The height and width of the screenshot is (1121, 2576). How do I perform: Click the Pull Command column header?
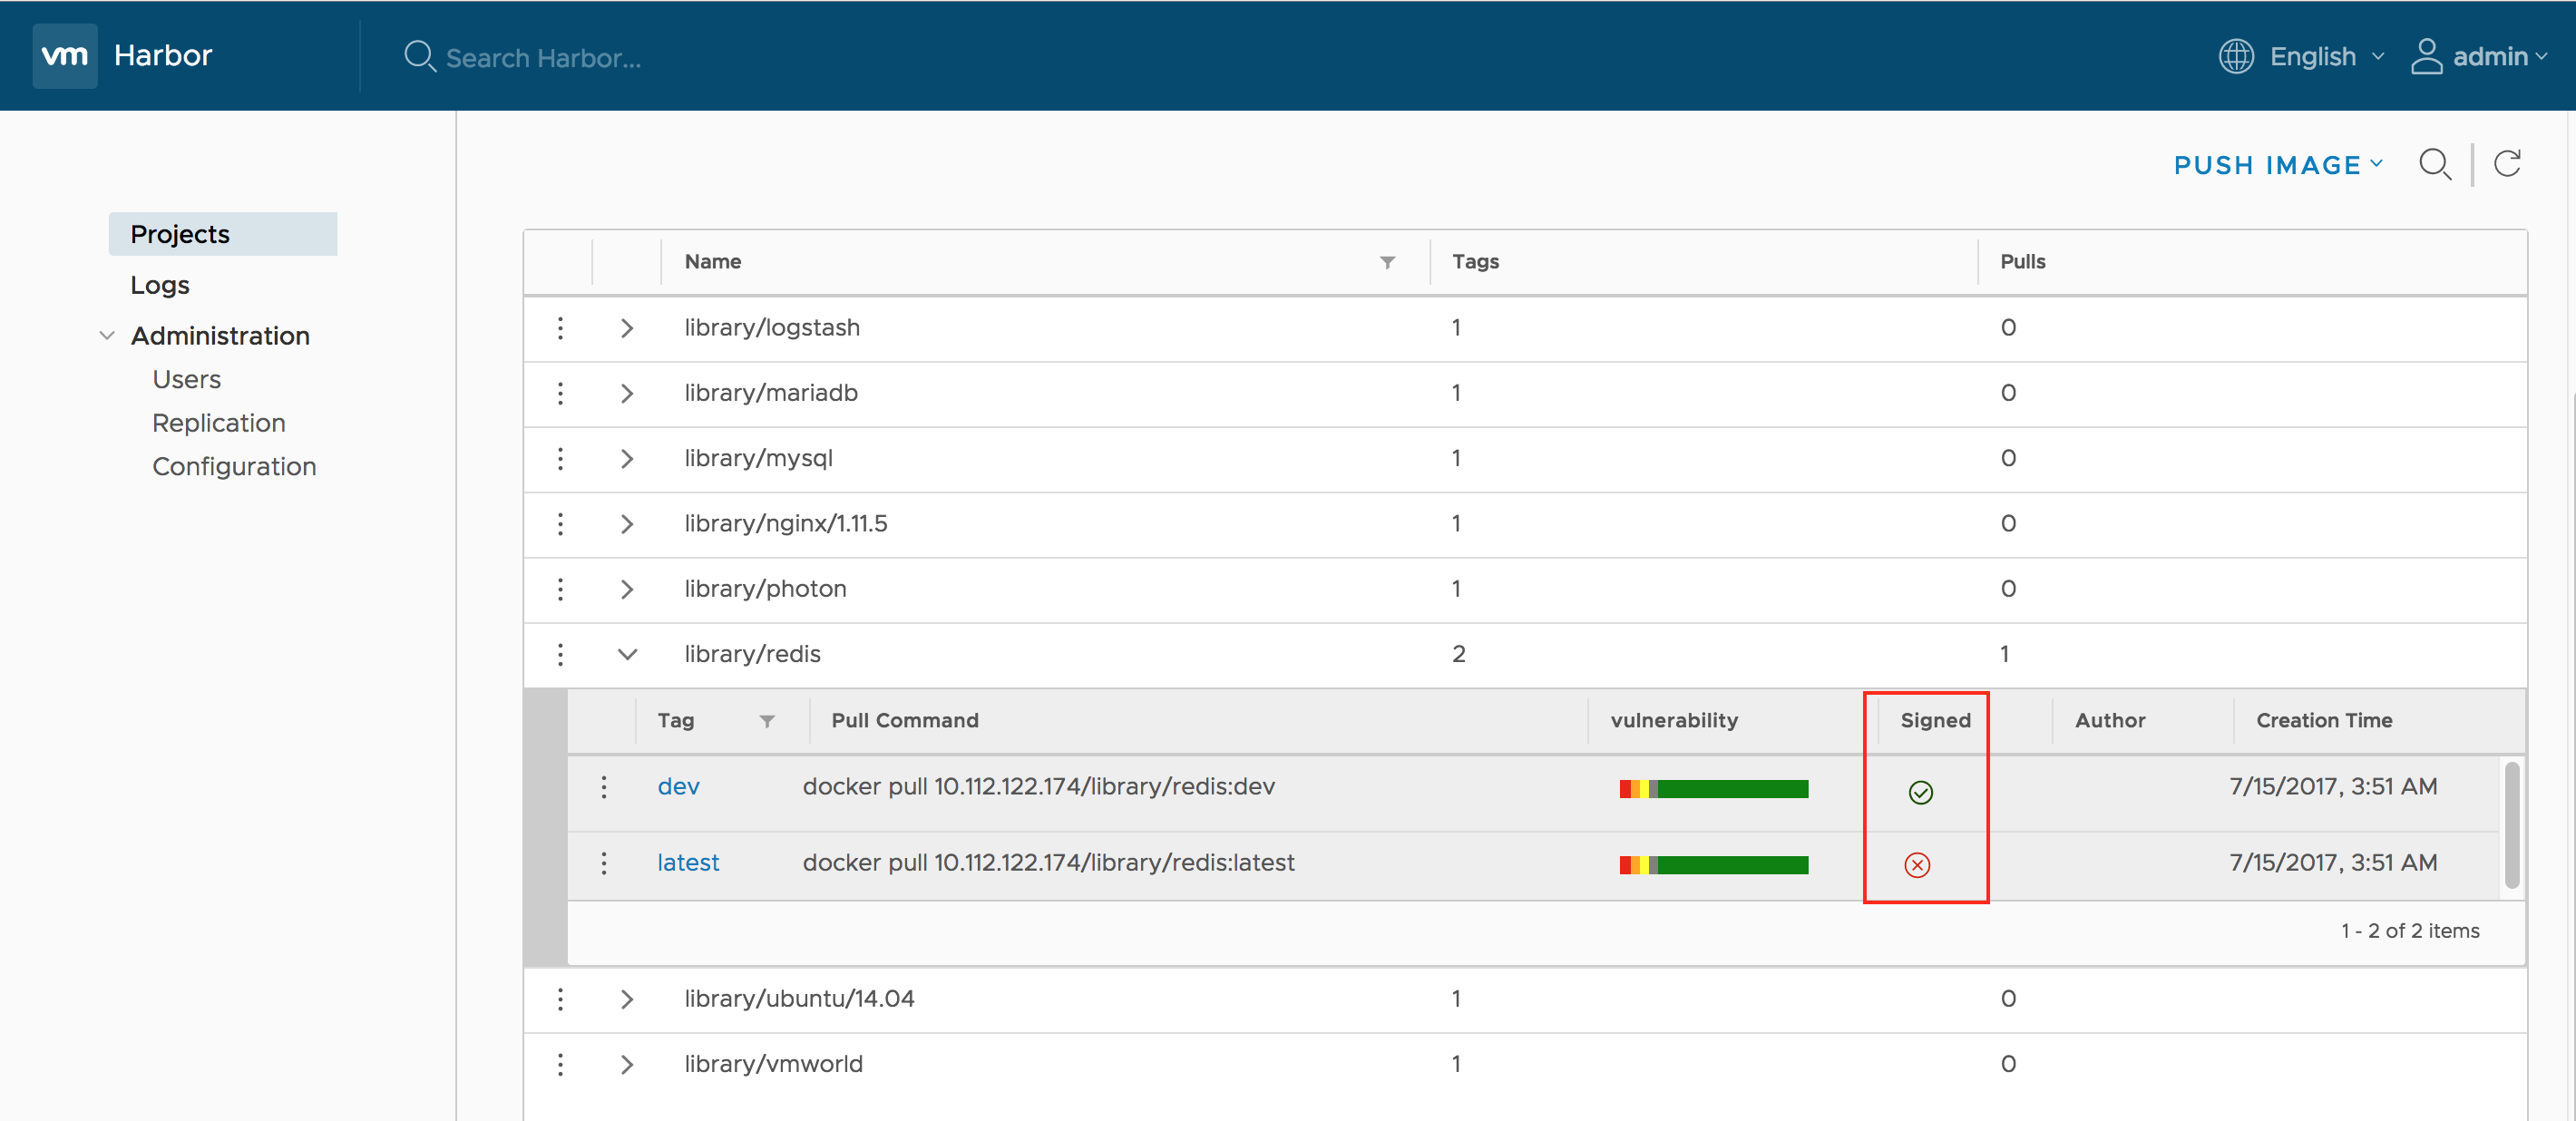[905, 721]
